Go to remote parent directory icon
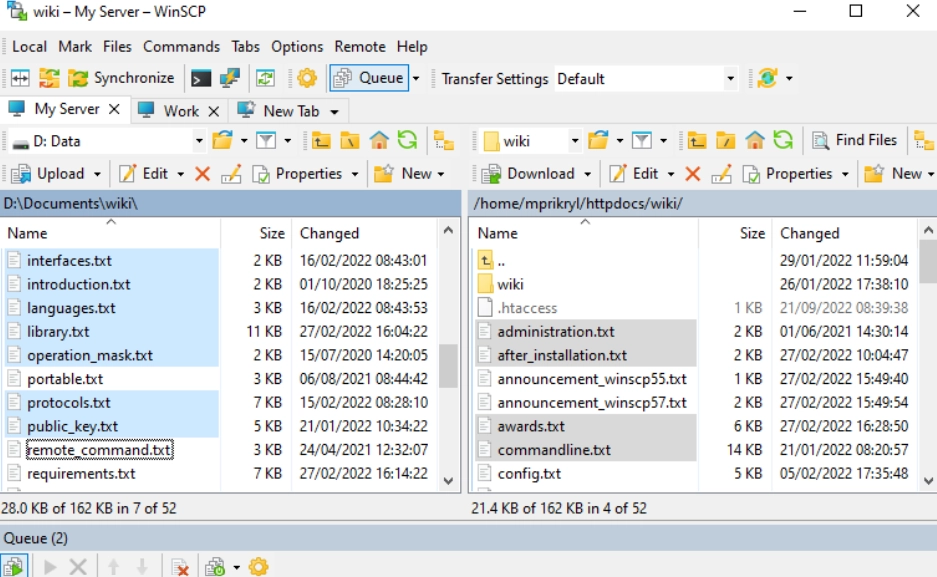Viewport: 937px width, 577px height. click(697, 141)
